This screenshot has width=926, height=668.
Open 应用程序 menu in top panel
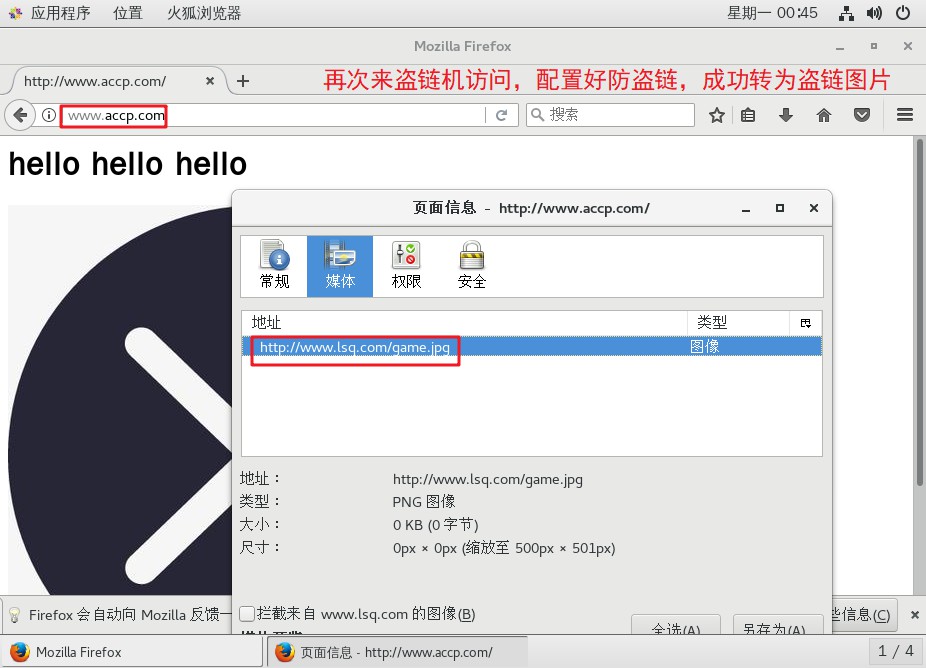point(50,13)
